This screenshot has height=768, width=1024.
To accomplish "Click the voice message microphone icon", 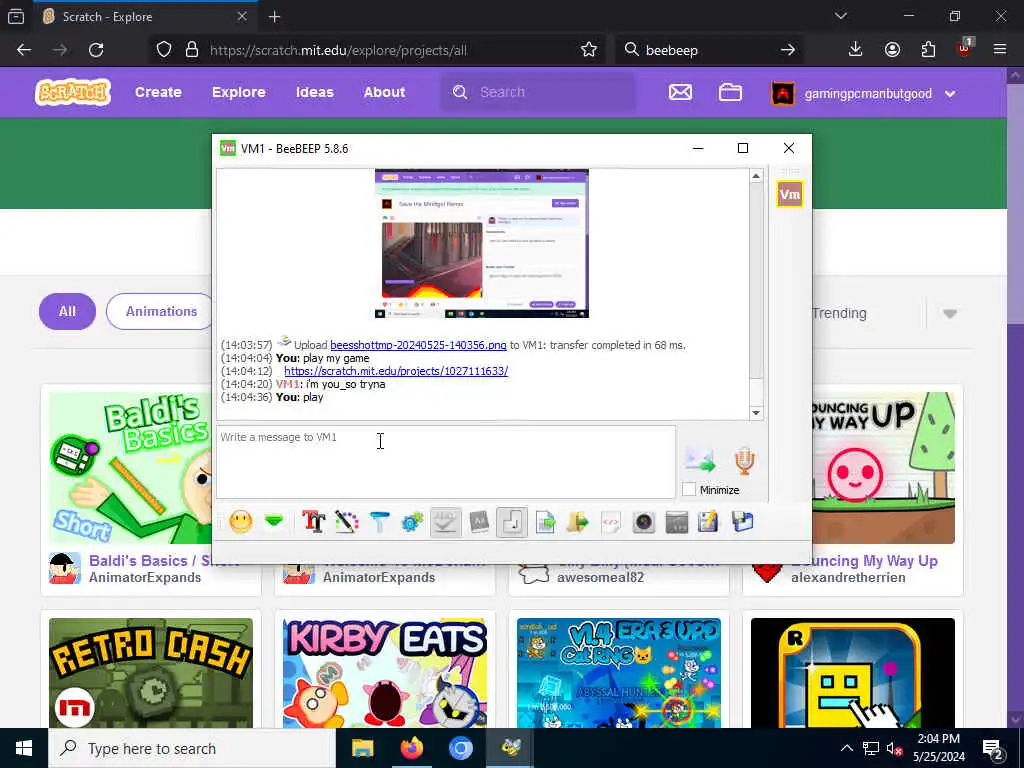I will [744, 460].
